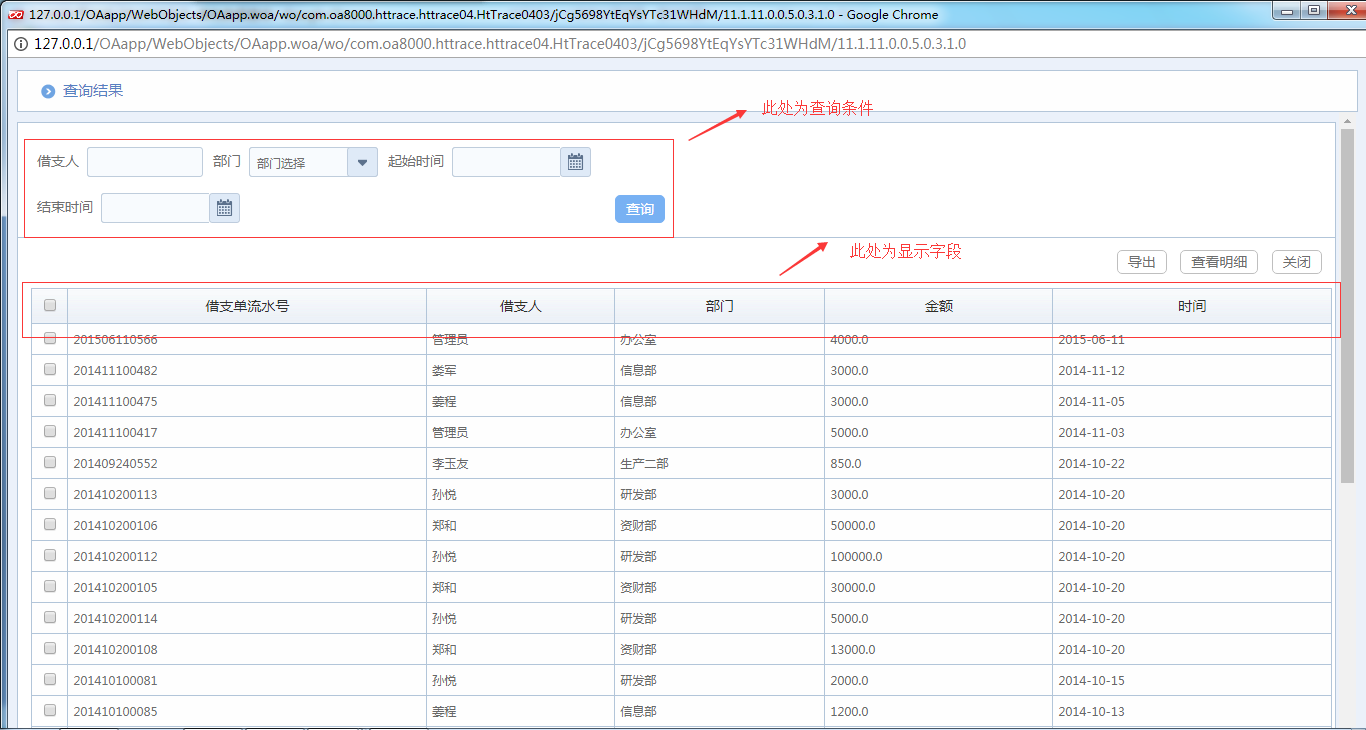The height and width of the screenshot is (730, 1366).
Task: Open the start time calendar picker
Action: [x=575, y=162]
